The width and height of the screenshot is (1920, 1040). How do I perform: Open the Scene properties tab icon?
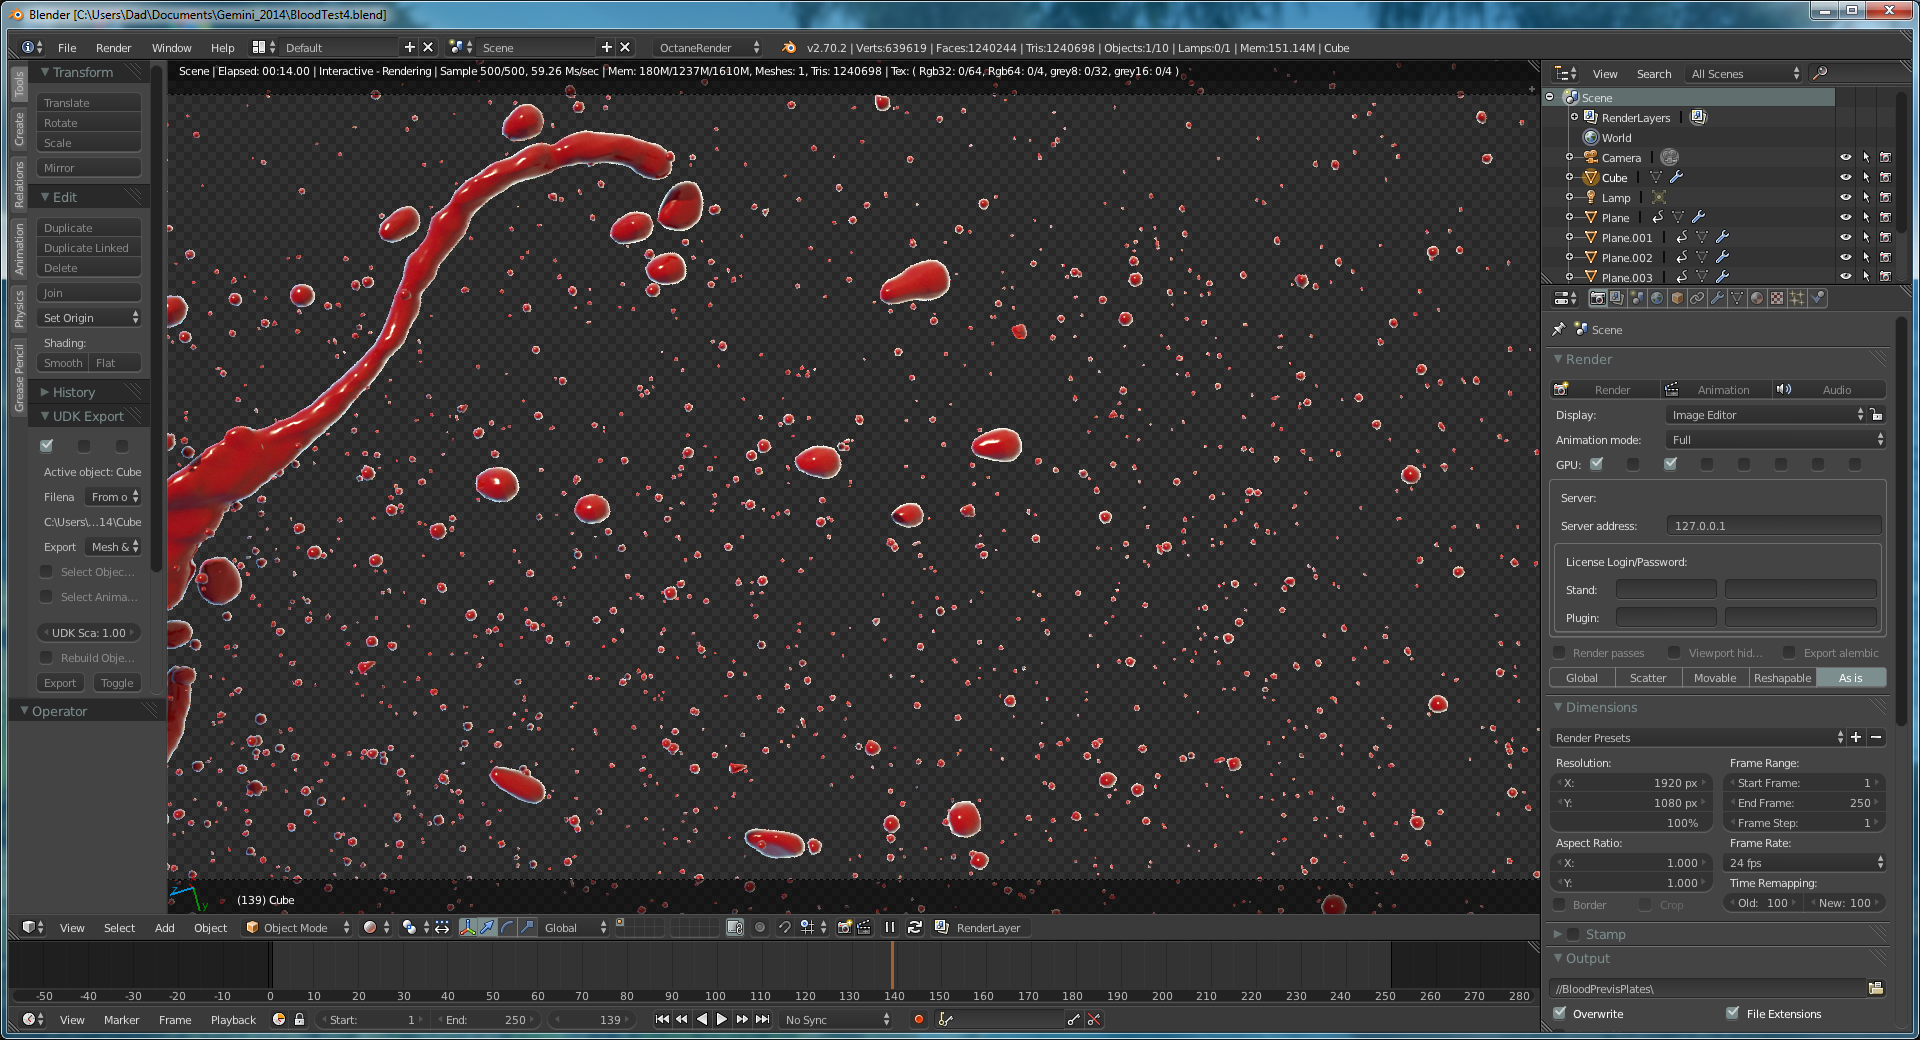coord(1637,298)
